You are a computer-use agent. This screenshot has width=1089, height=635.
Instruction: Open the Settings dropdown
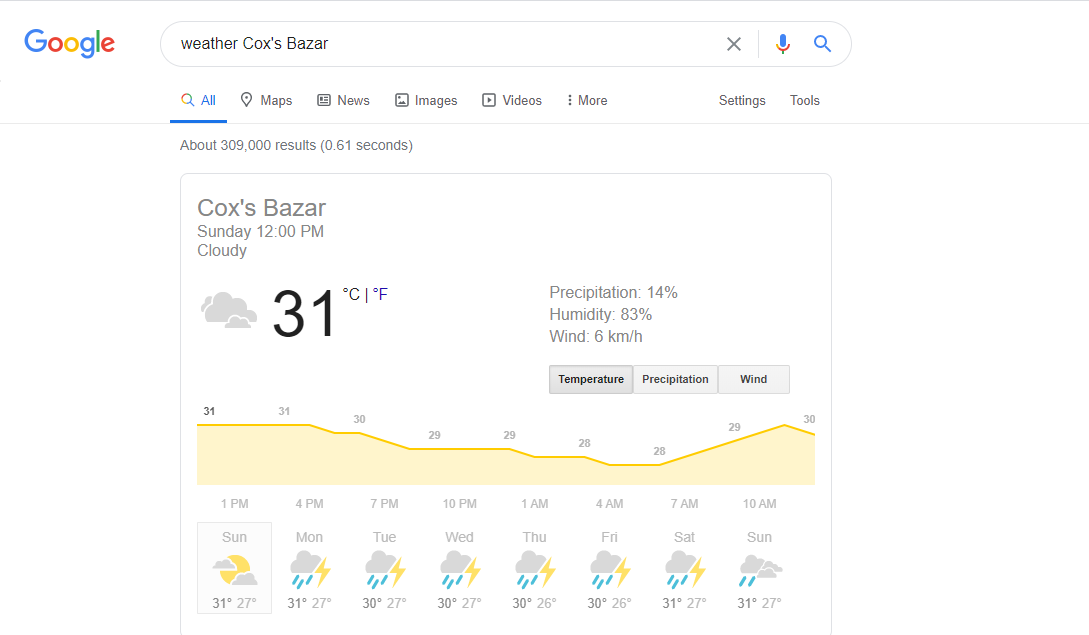[742, 101]
